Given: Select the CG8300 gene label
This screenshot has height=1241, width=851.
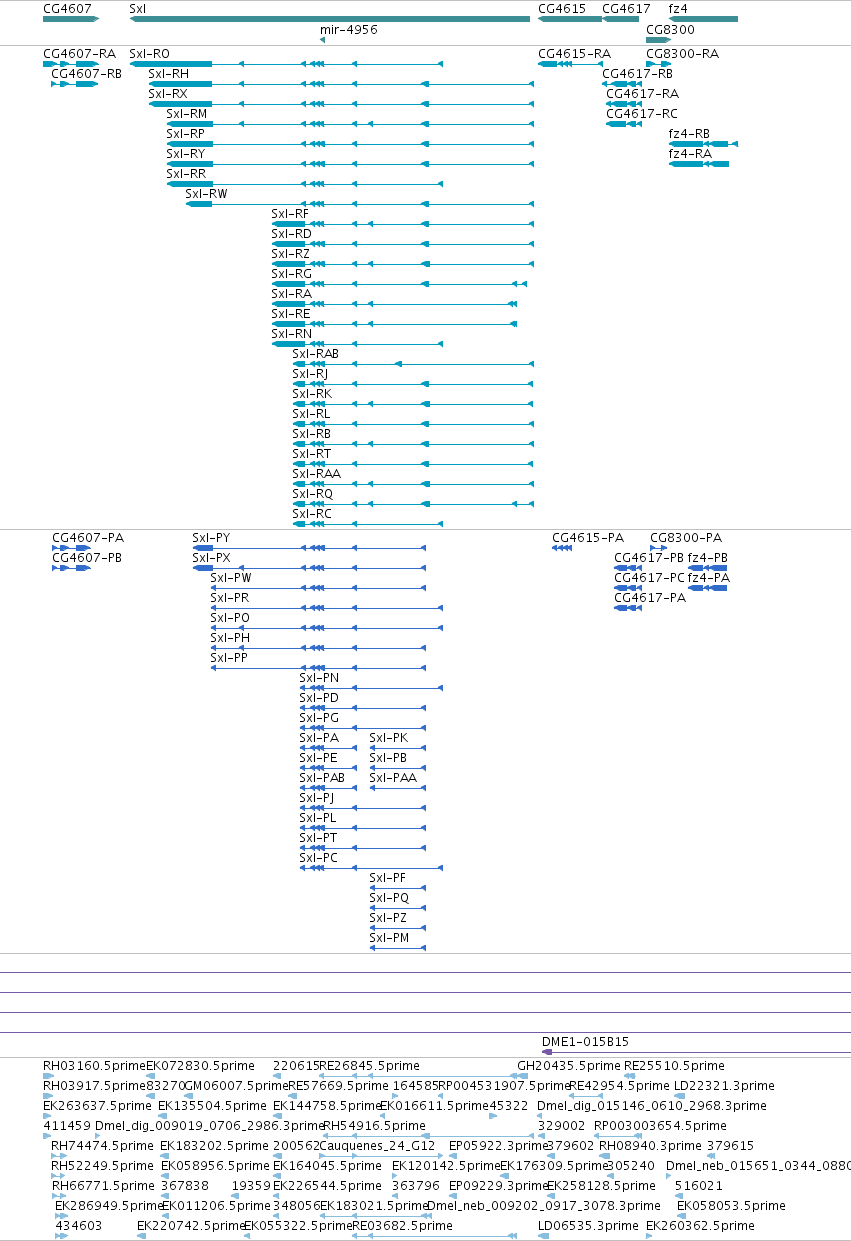Looking at the screenshot, I should (670, 30).
